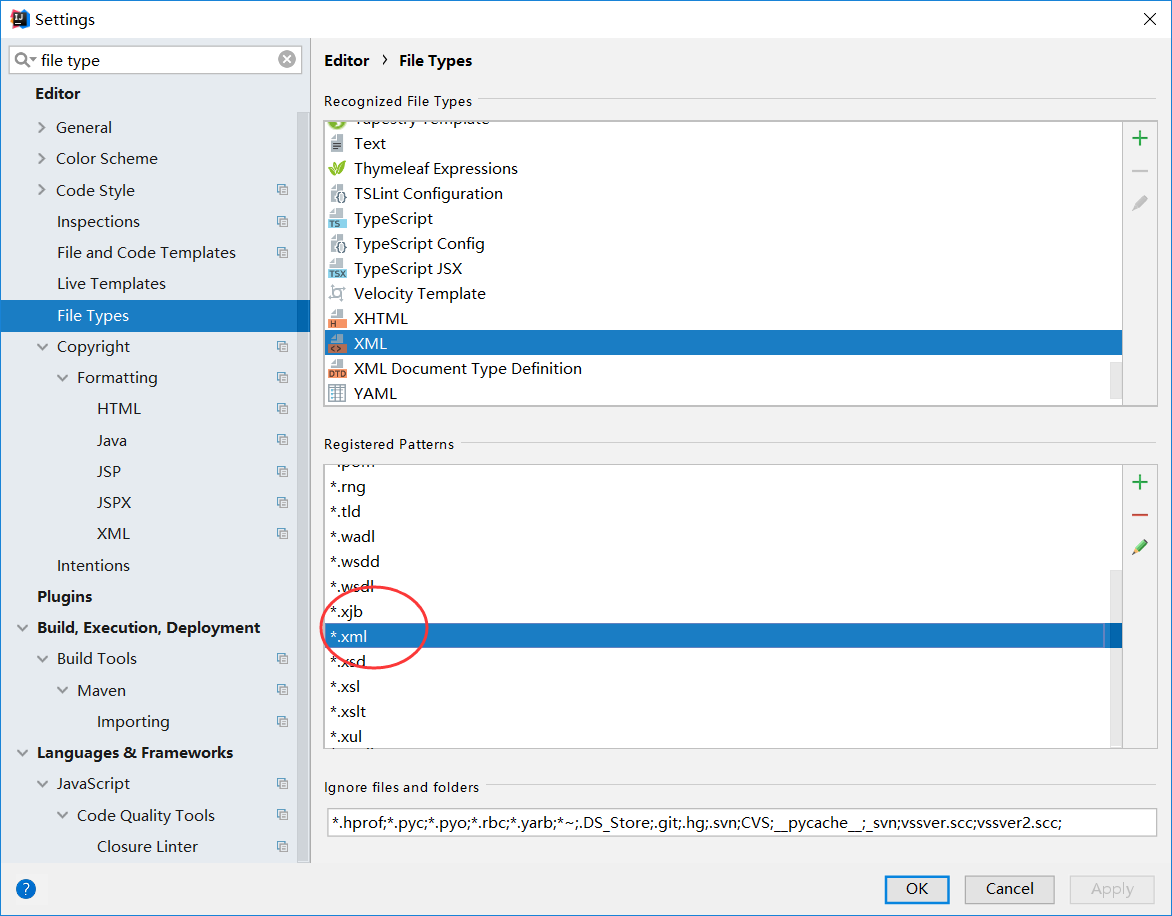Click the Text file type icon
The height and width of the screenshot is (916, 1172).
coord(337,143)
